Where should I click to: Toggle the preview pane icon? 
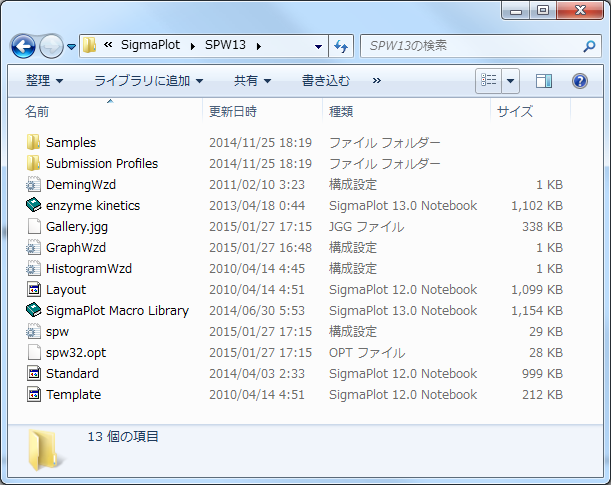pyautogui.click(x=544, y=81)
